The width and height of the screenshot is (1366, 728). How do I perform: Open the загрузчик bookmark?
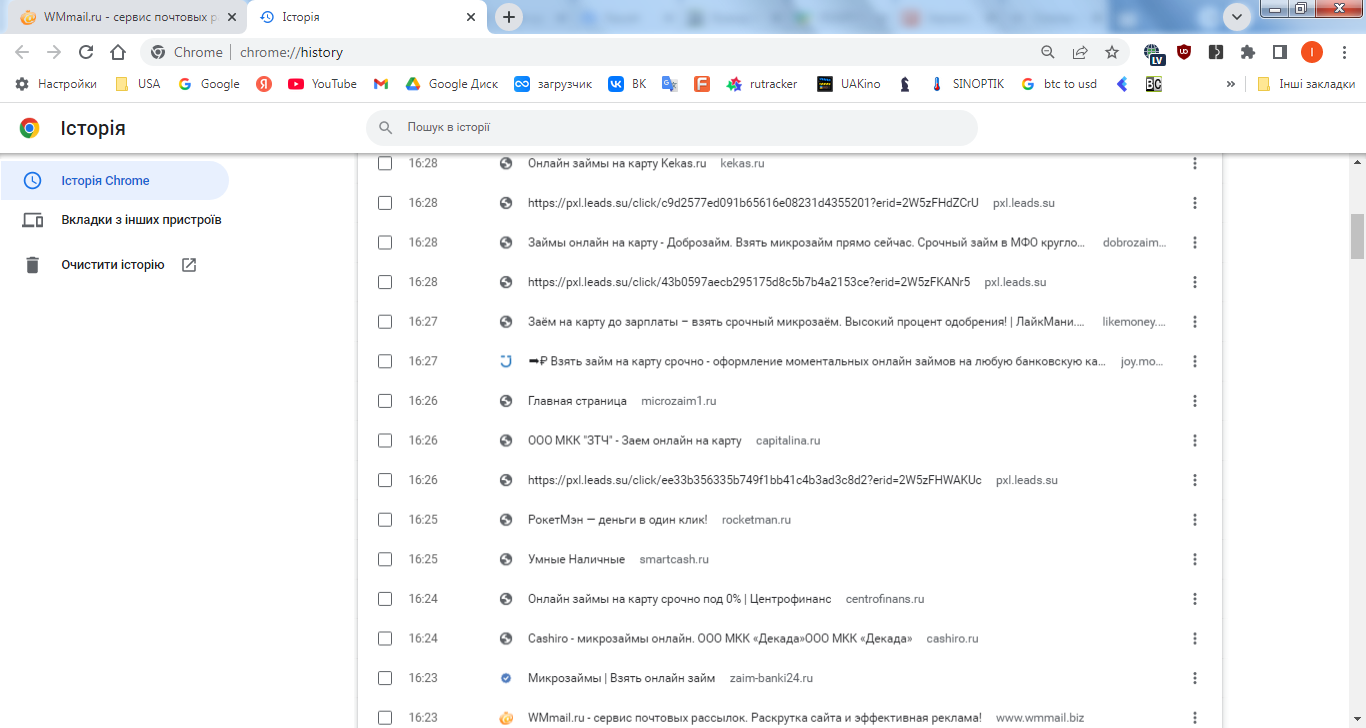coord(553,84)
